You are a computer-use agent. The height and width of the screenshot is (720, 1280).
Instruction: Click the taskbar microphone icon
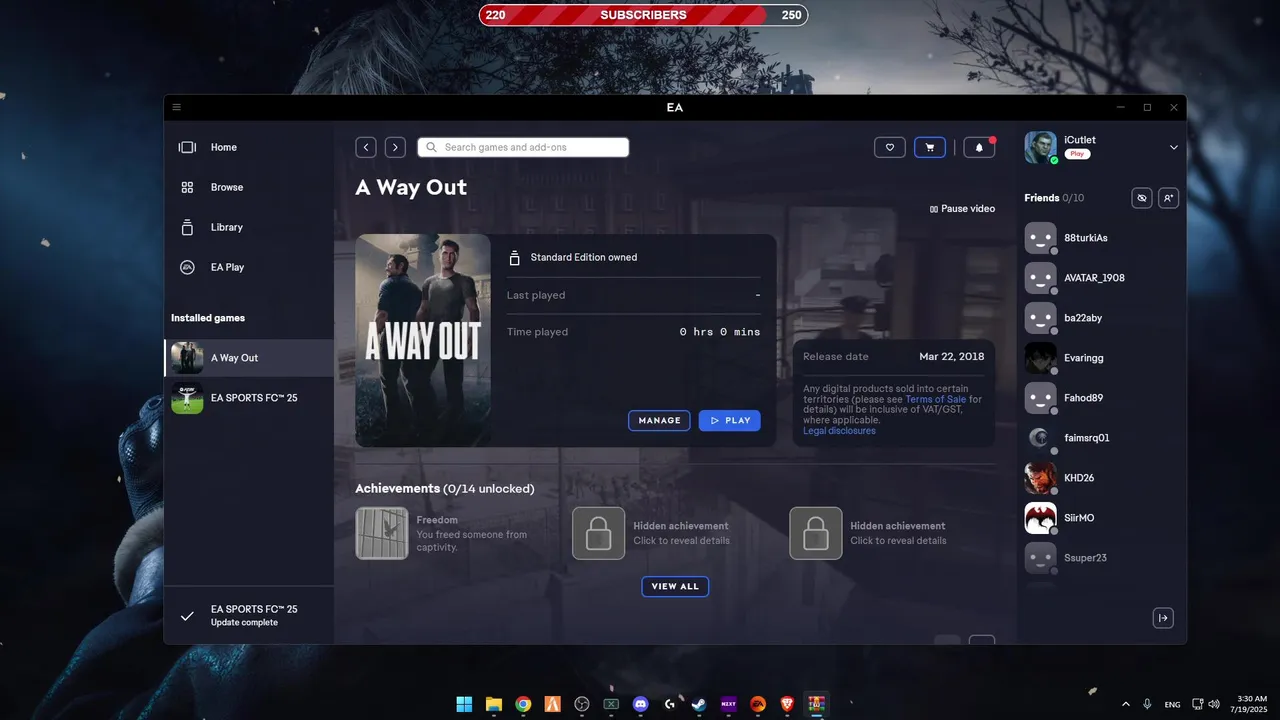click(1148, 704)
